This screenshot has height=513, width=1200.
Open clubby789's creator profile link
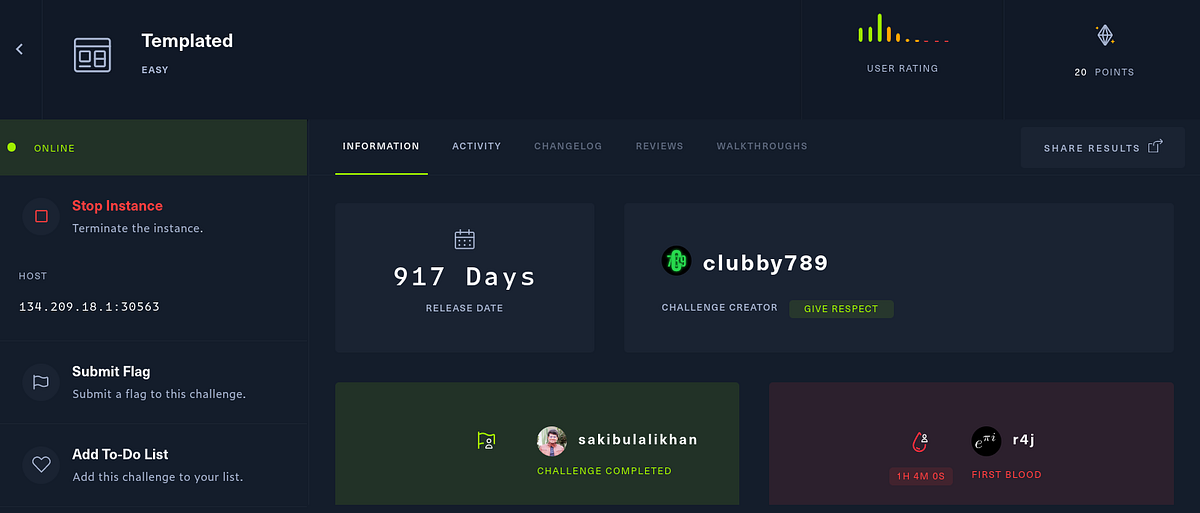pyautogui.click(x=765, y=264)
